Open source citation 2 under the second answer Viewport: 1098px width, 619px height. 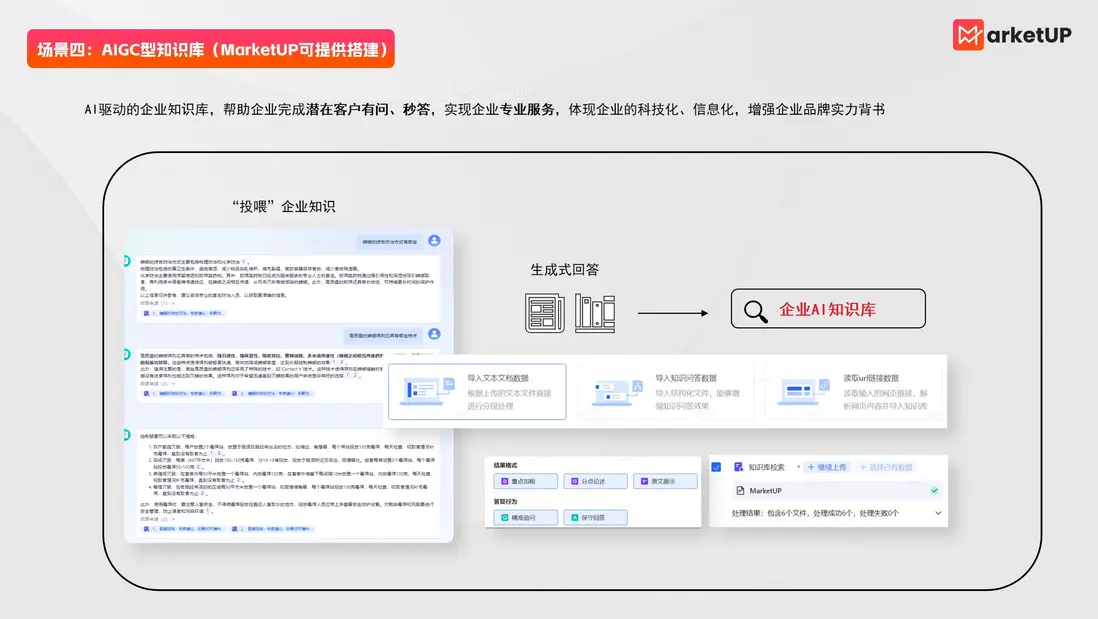272,394
